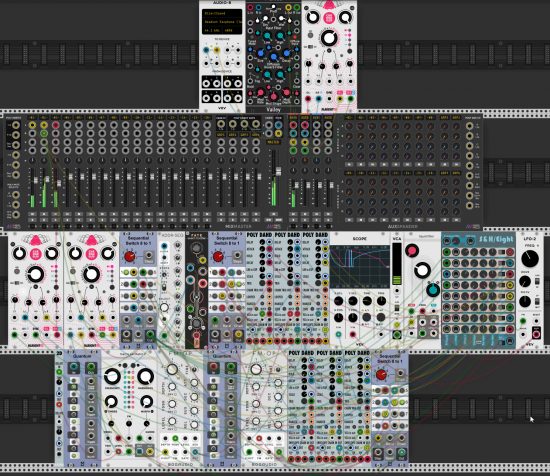Adjust the VCA level slider
This screenshot has height=476, width=550.
[x=397, y=265]
